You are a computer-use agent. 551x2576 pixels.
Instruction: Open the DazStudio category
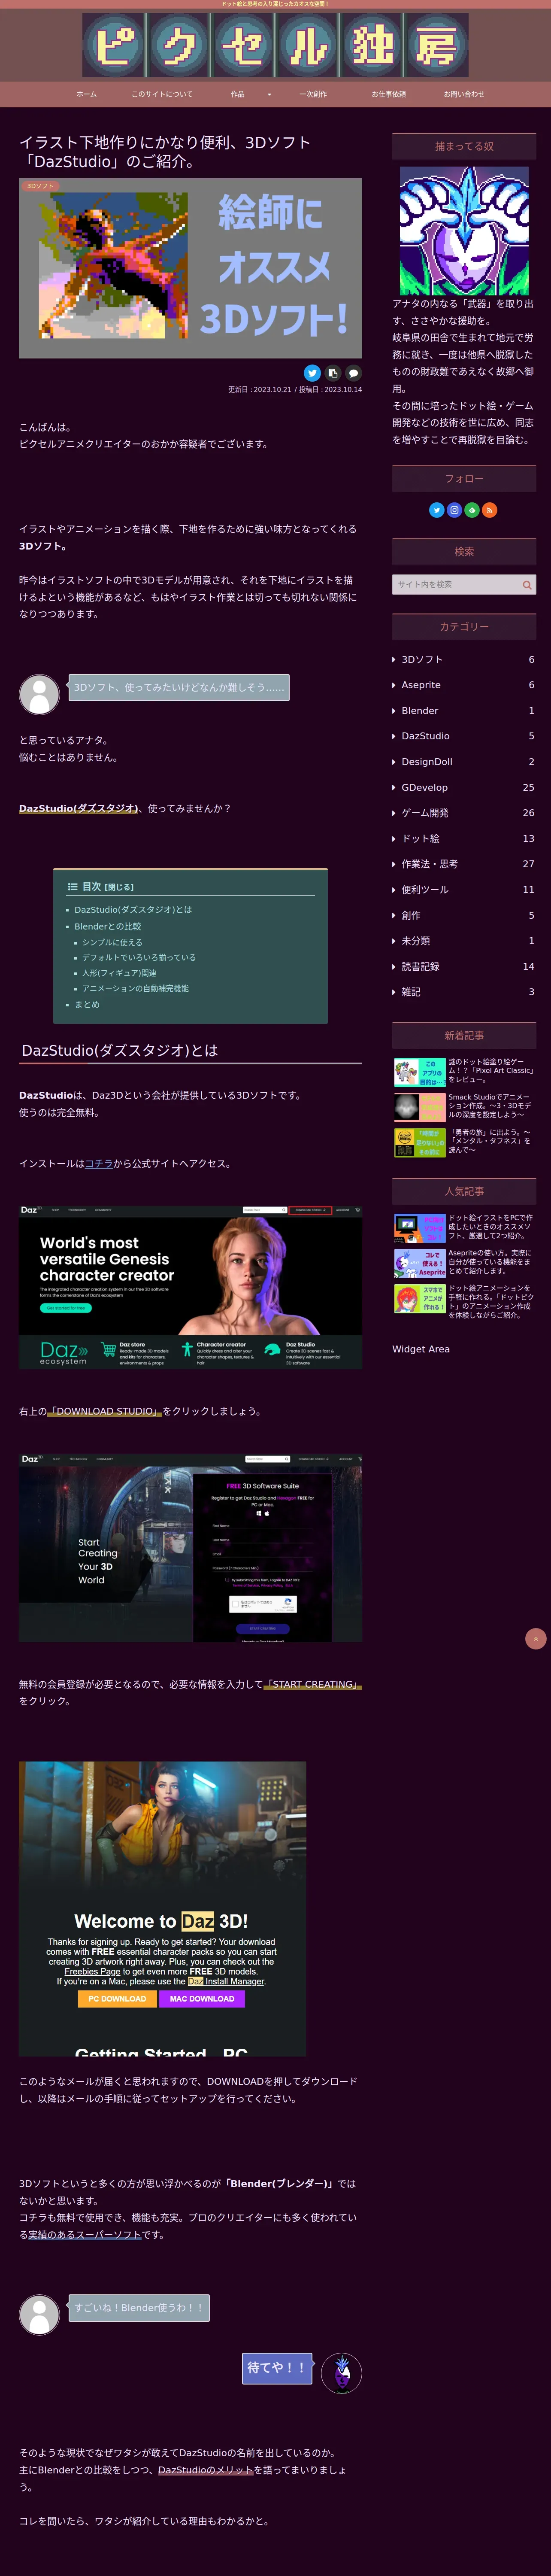(x=464, y=736)
